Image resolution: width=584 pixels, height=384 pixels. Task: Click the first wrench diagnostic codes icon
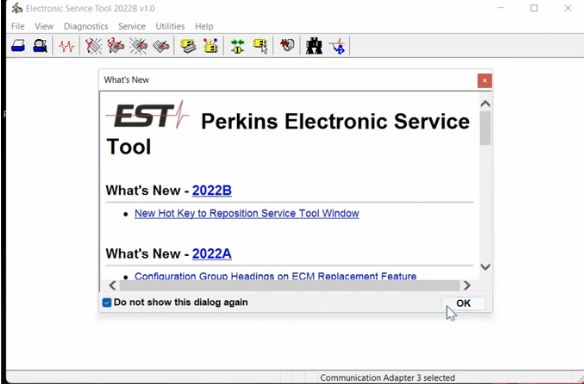[93, 46]
